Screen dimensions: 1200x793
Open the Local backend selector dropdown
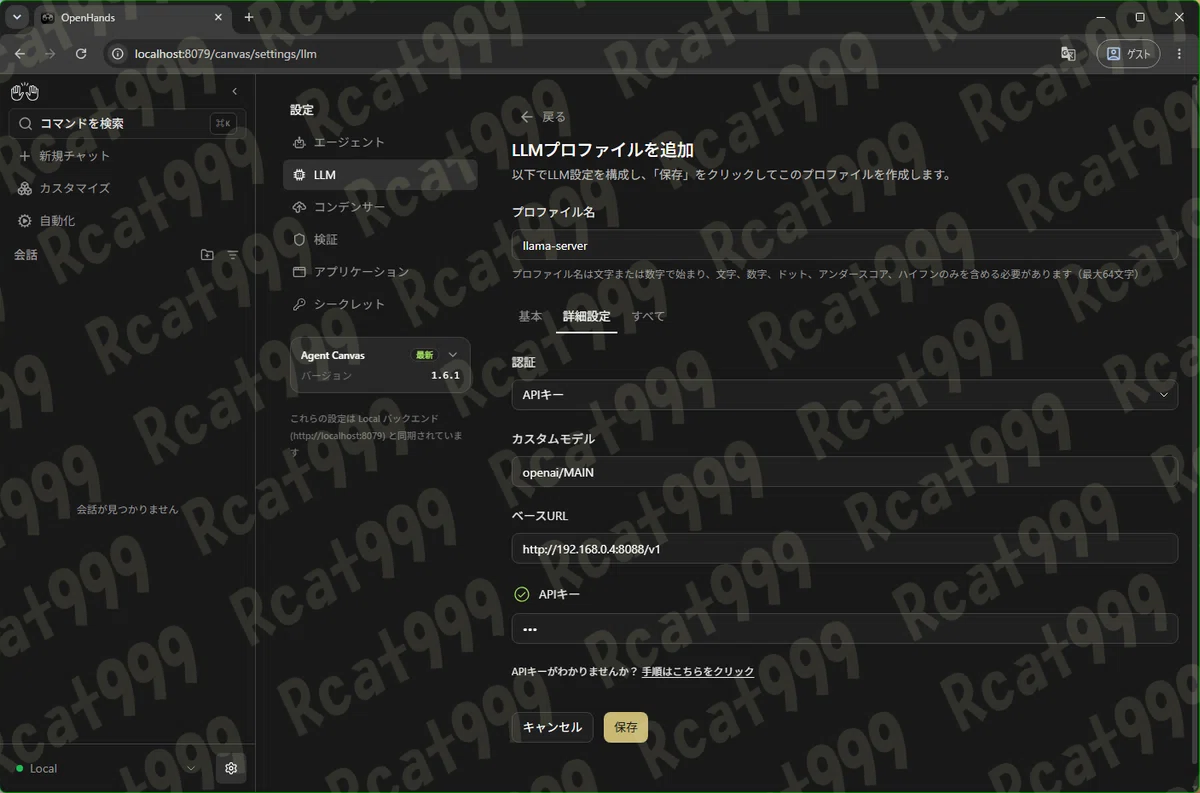point(105,768)
